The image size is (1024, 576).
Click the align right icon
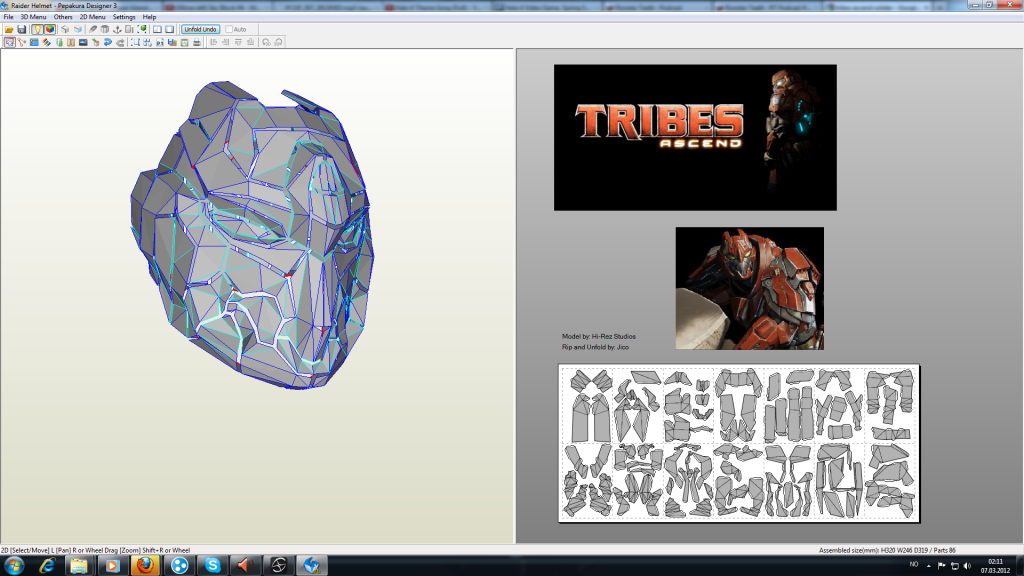coord(225,42)
